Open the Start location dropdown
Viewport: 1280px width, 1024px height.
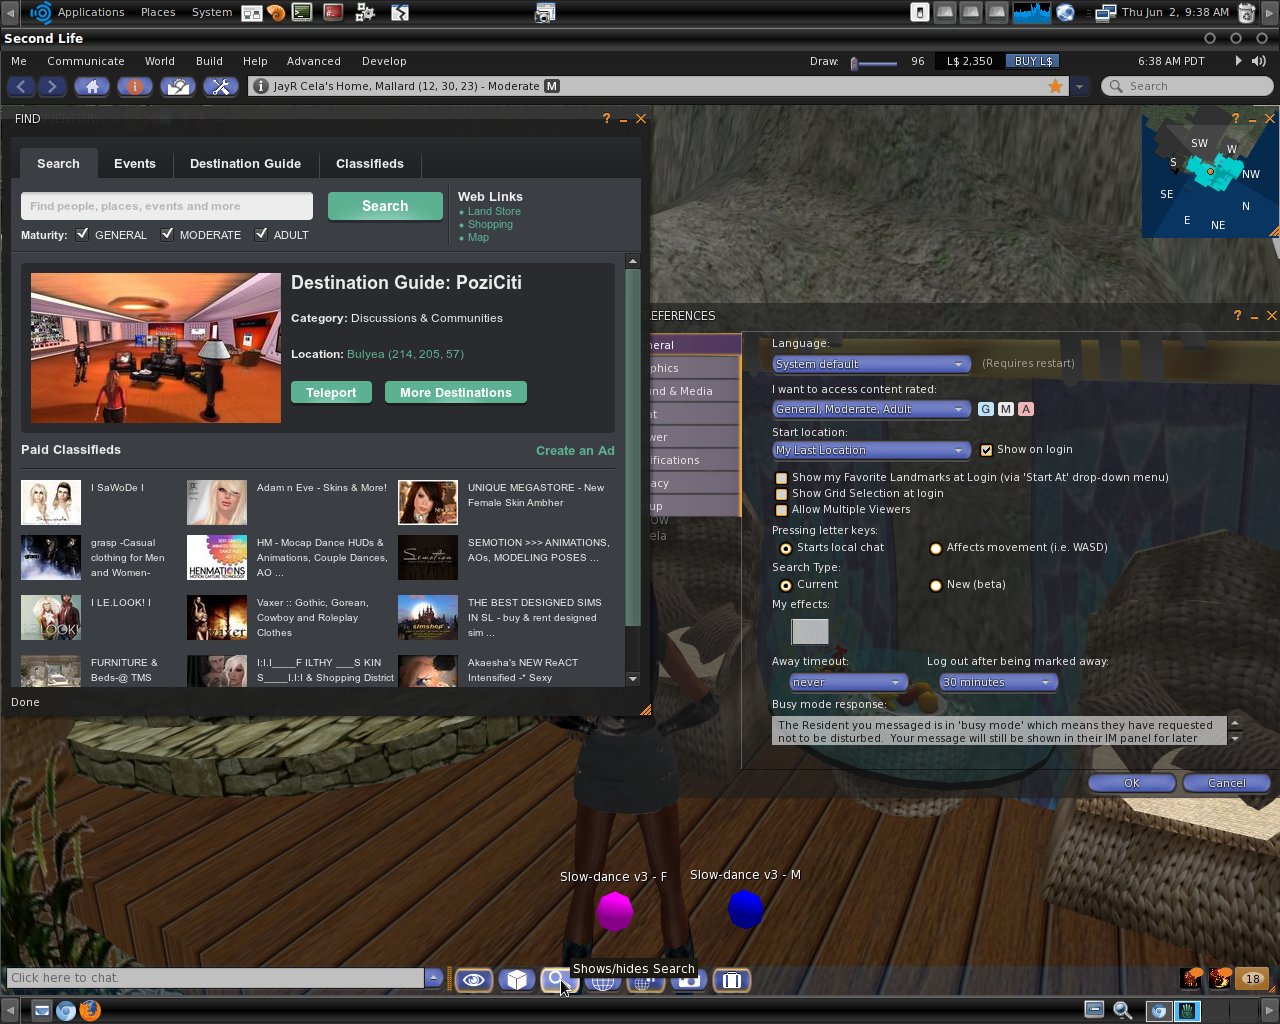[x=869, y=450]
